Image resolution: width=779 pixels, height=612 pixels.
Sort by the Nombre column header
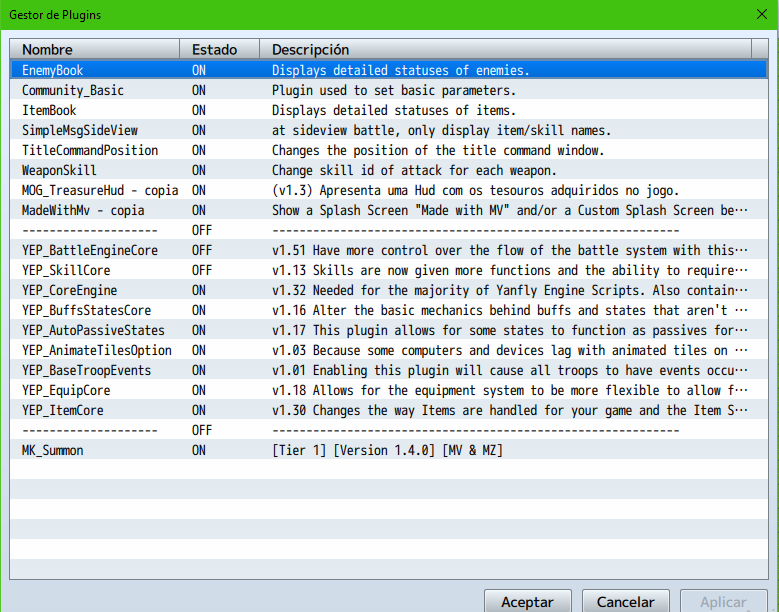click(94, 49)
